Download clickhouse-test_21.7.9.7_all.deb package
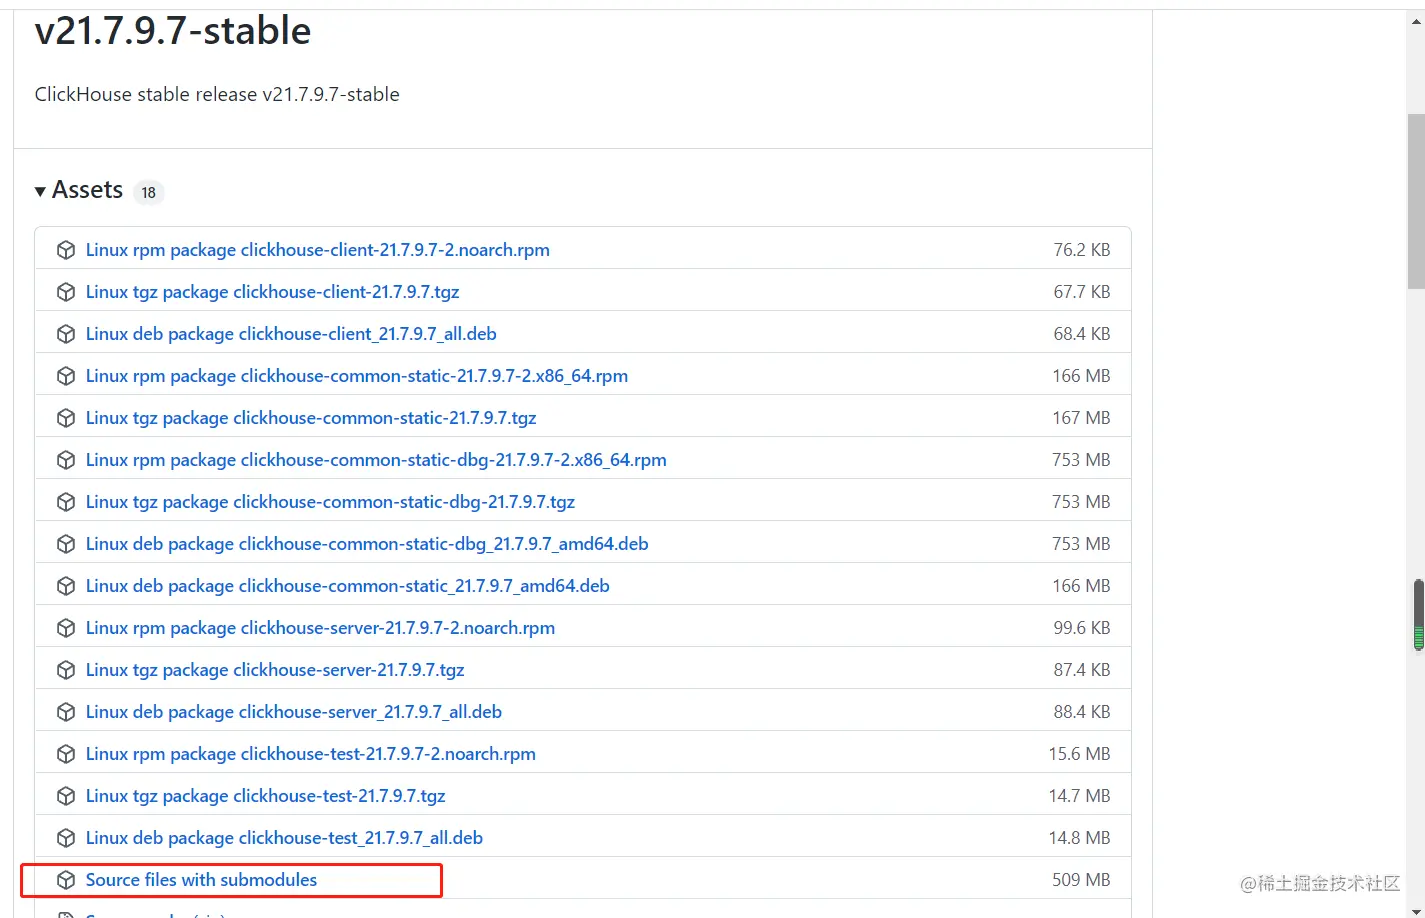This screenshot has height=918, width=1425. (x=284, y=838)
